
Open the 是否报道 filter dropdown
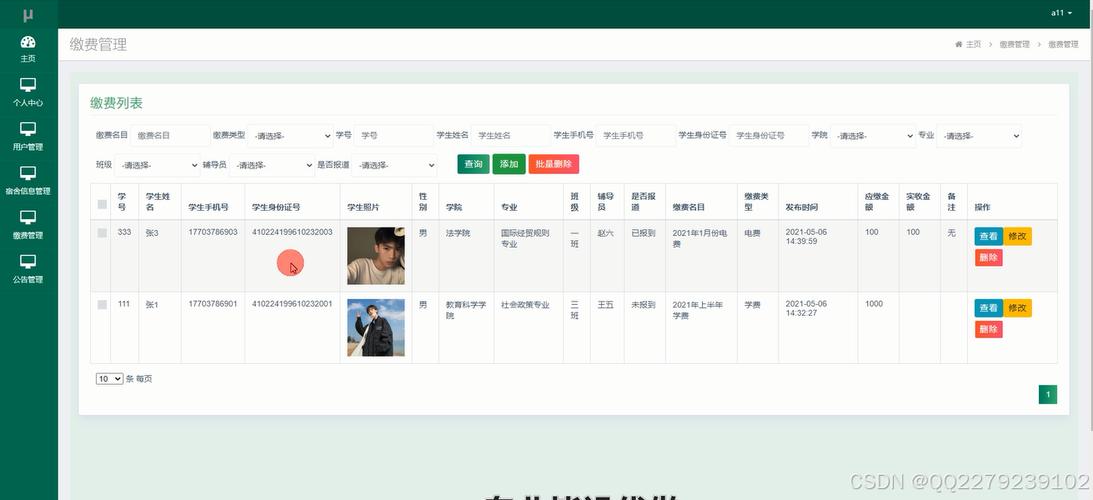tap(395, 165)
